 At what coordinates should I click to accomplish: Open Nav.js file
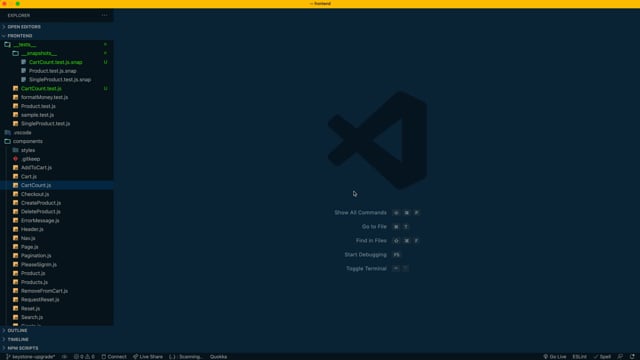coord(57,238)
